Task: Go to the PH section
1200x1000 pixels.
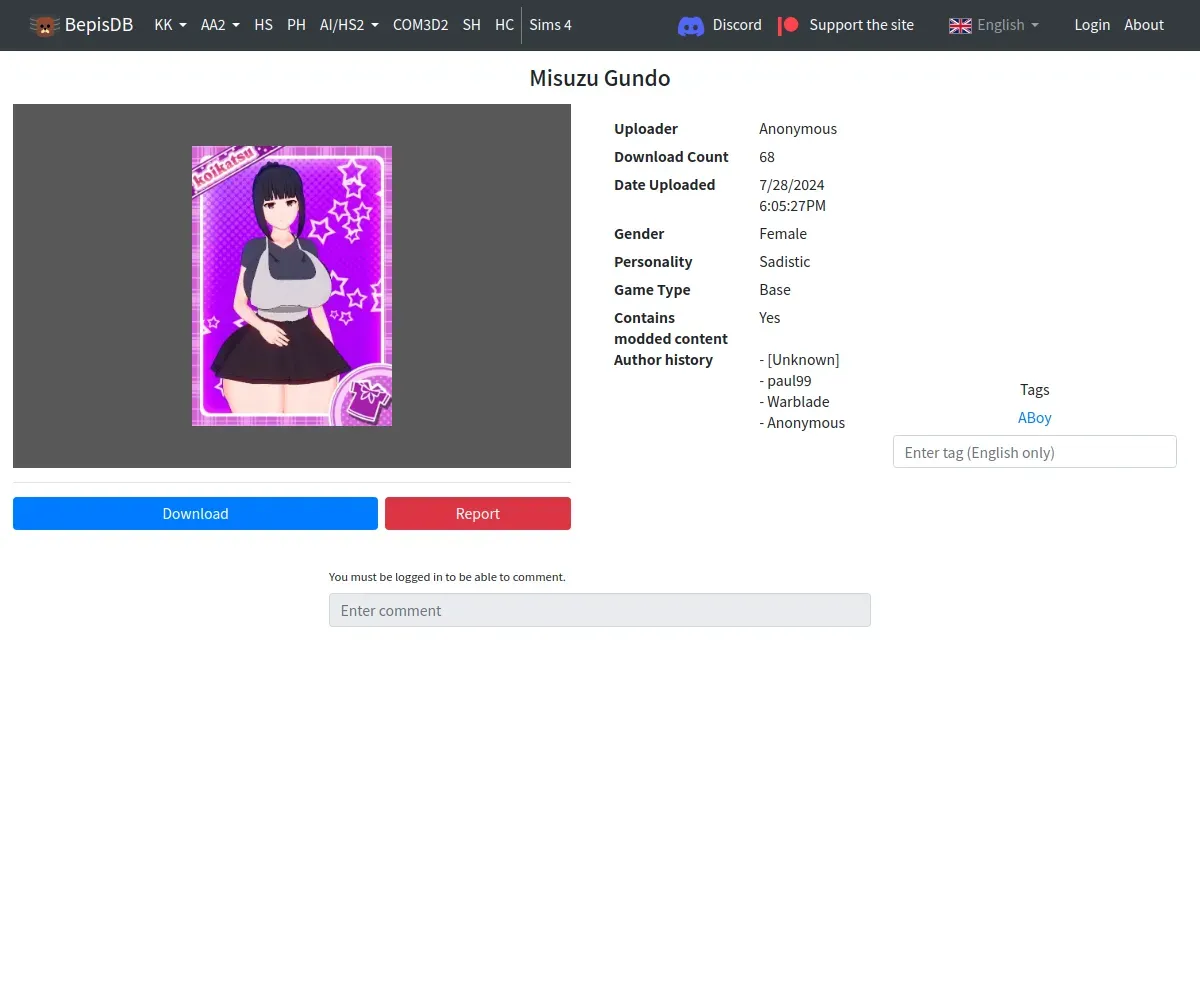Action: point(296,25)
